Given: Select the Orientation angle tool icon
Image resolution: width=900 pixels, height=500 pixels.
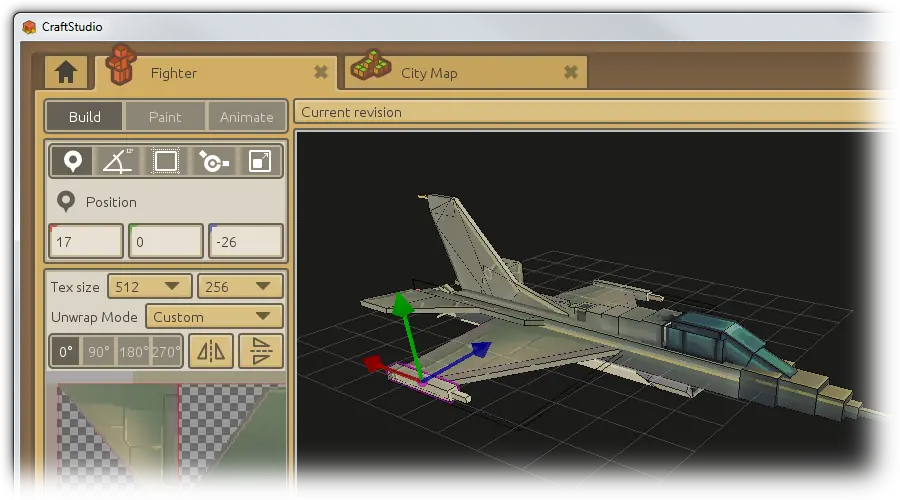Looking at the screenshot, I should pos(118,161).
